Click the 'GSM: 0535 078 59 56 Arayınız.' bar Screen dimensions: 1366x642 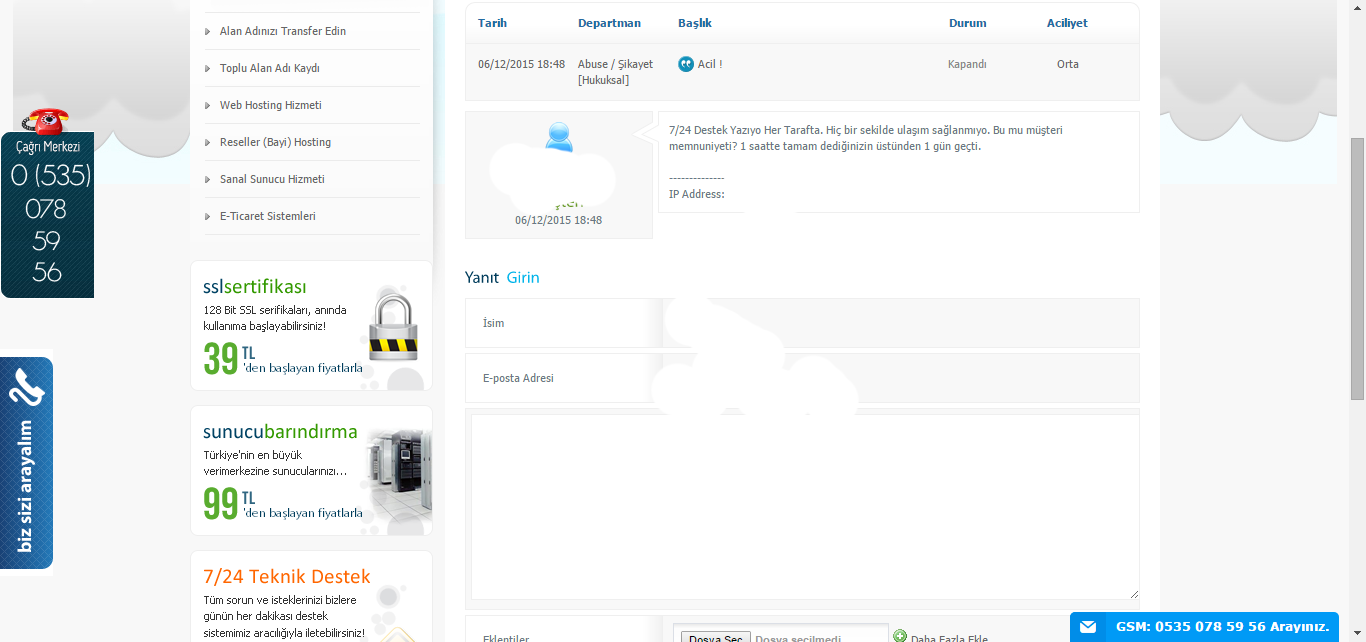tap(1204, 627)
